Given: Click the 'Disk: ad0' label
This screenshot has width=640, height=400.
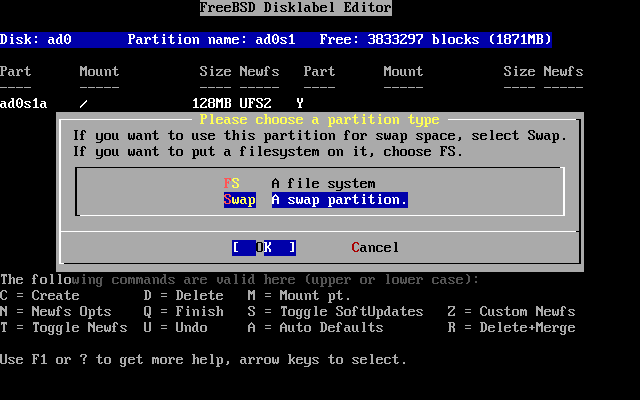Looking at the screenshot, I should tap(36, 40).
